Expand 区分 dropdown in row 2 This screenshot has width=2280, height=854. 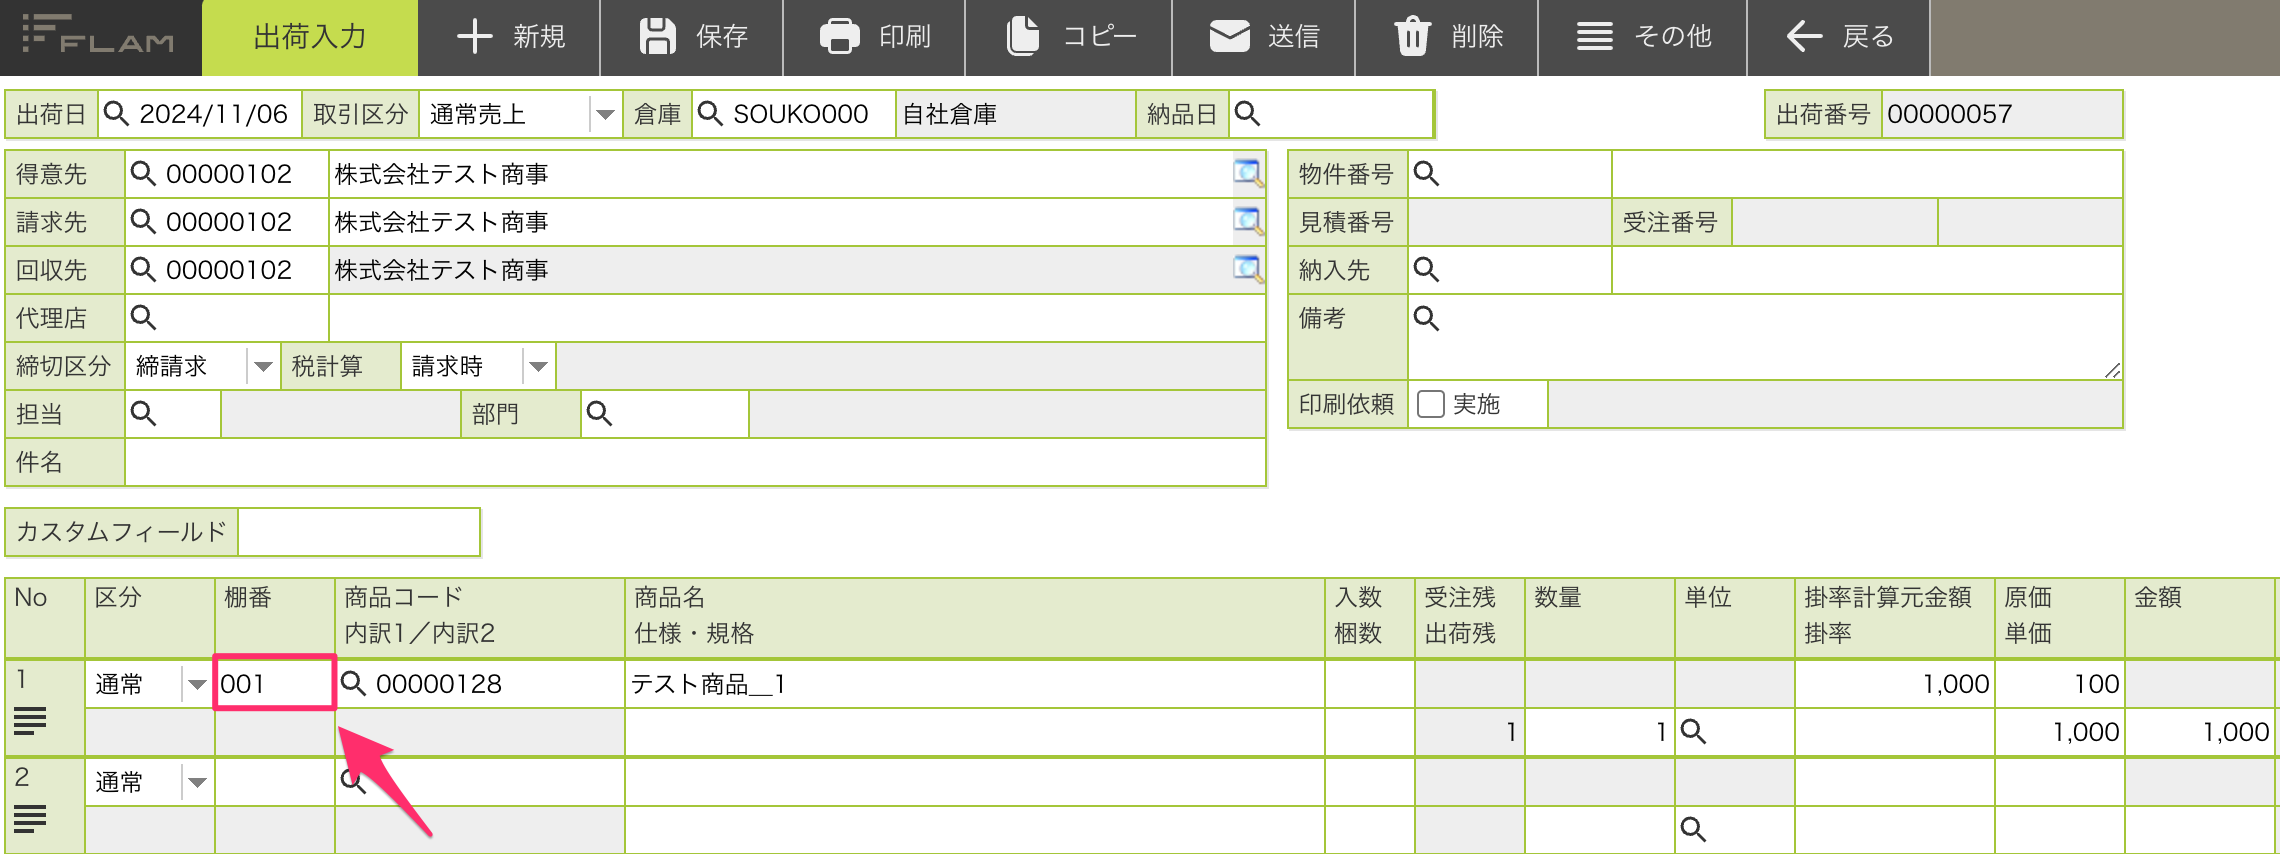point(197,782)
